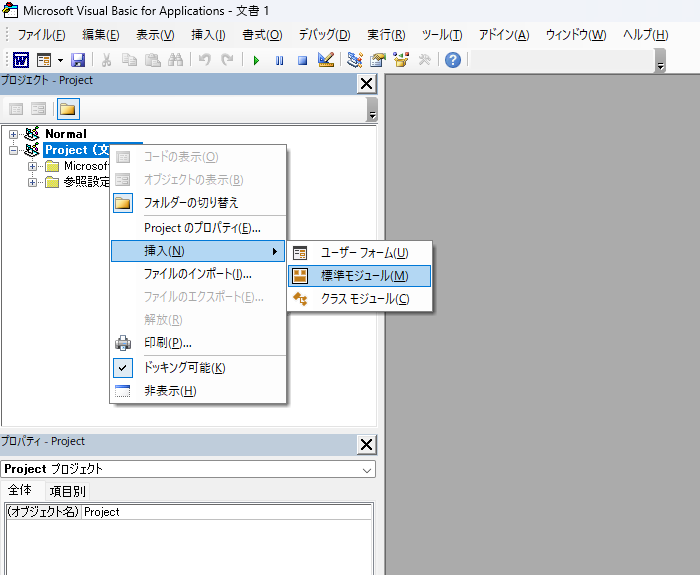
Task: Open Find with binoculars icon
Action: [175, 59]
